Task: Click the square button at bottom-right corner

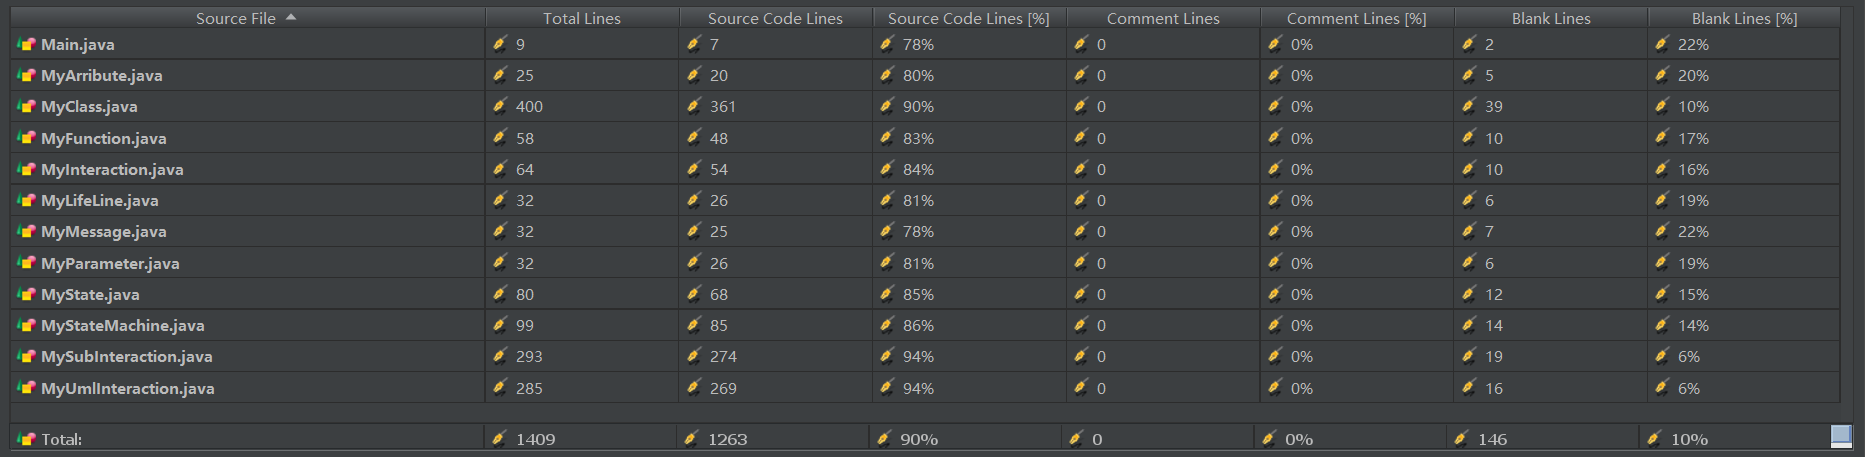Action: (1841, 435)
